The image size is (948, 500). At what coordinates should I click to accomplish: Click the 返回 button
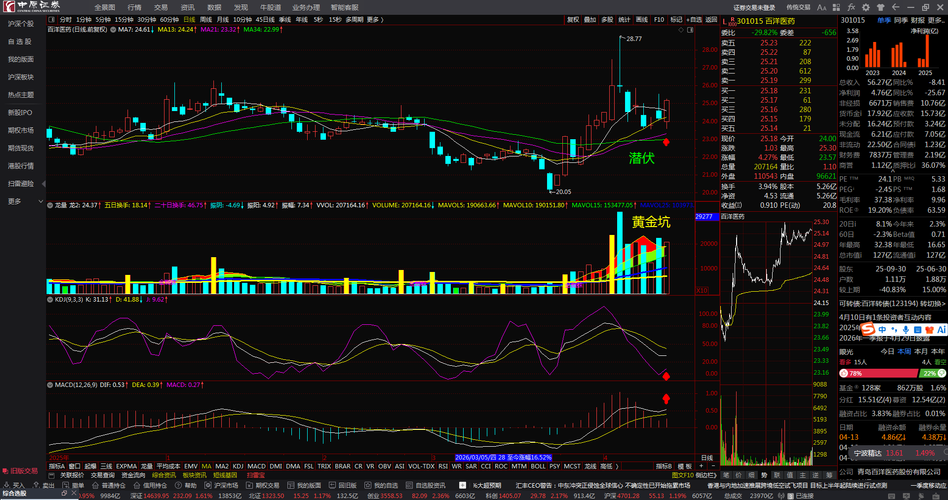712,19
